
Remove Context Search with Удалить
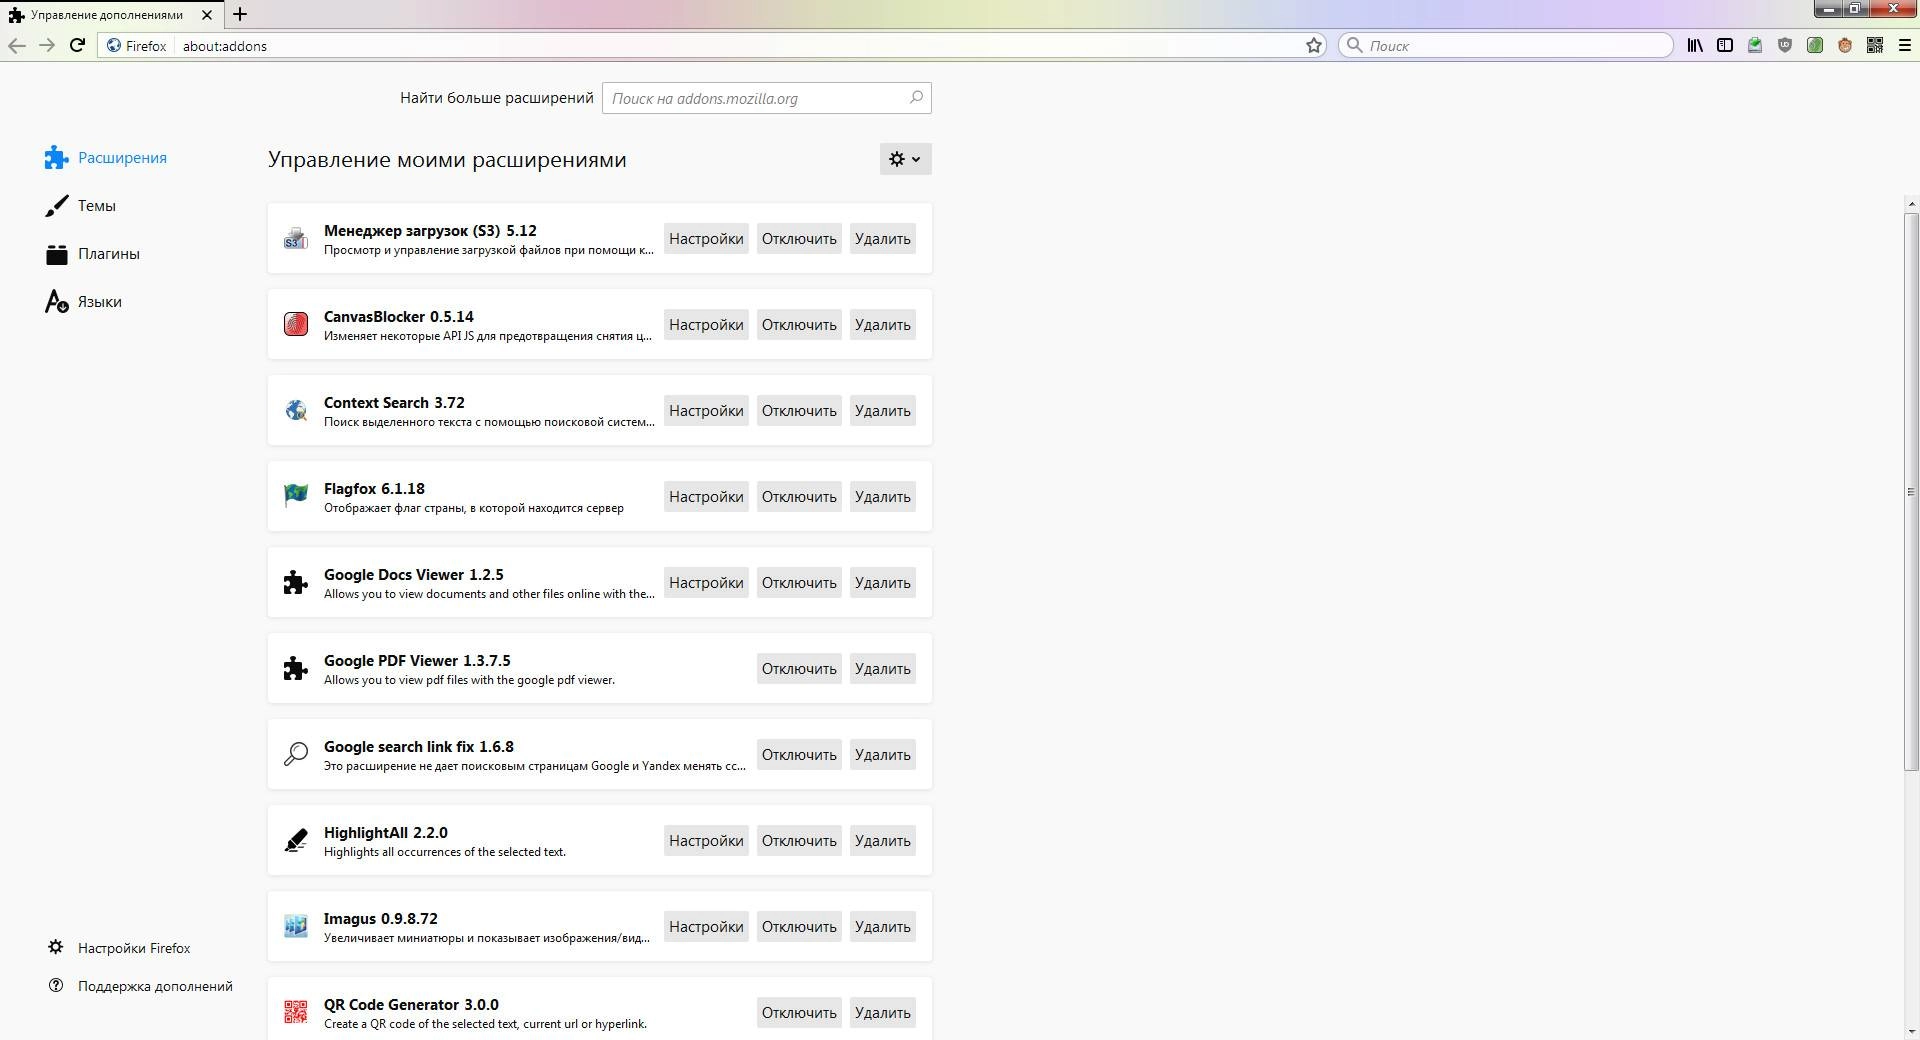[x=883, y=410]
